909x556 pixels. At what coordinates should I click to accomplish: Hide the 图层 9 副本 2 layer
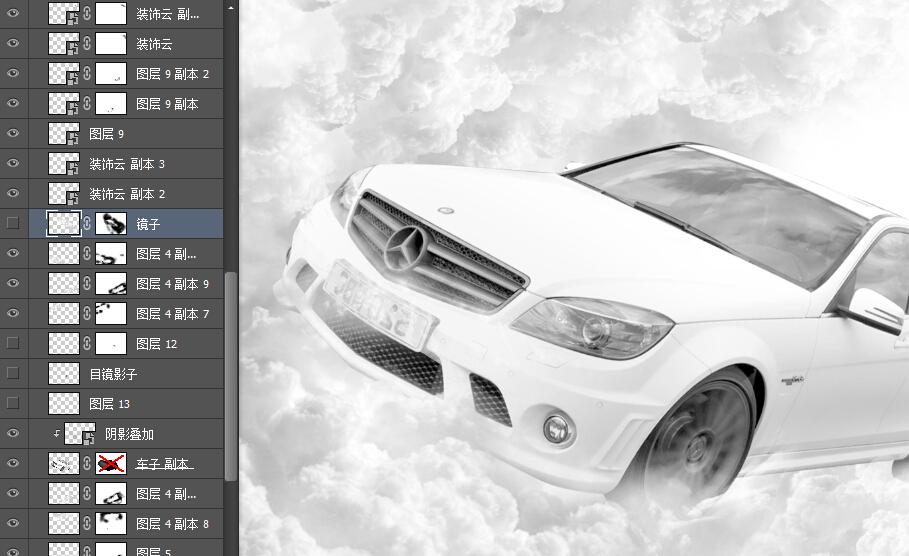(x=13, y=74)
